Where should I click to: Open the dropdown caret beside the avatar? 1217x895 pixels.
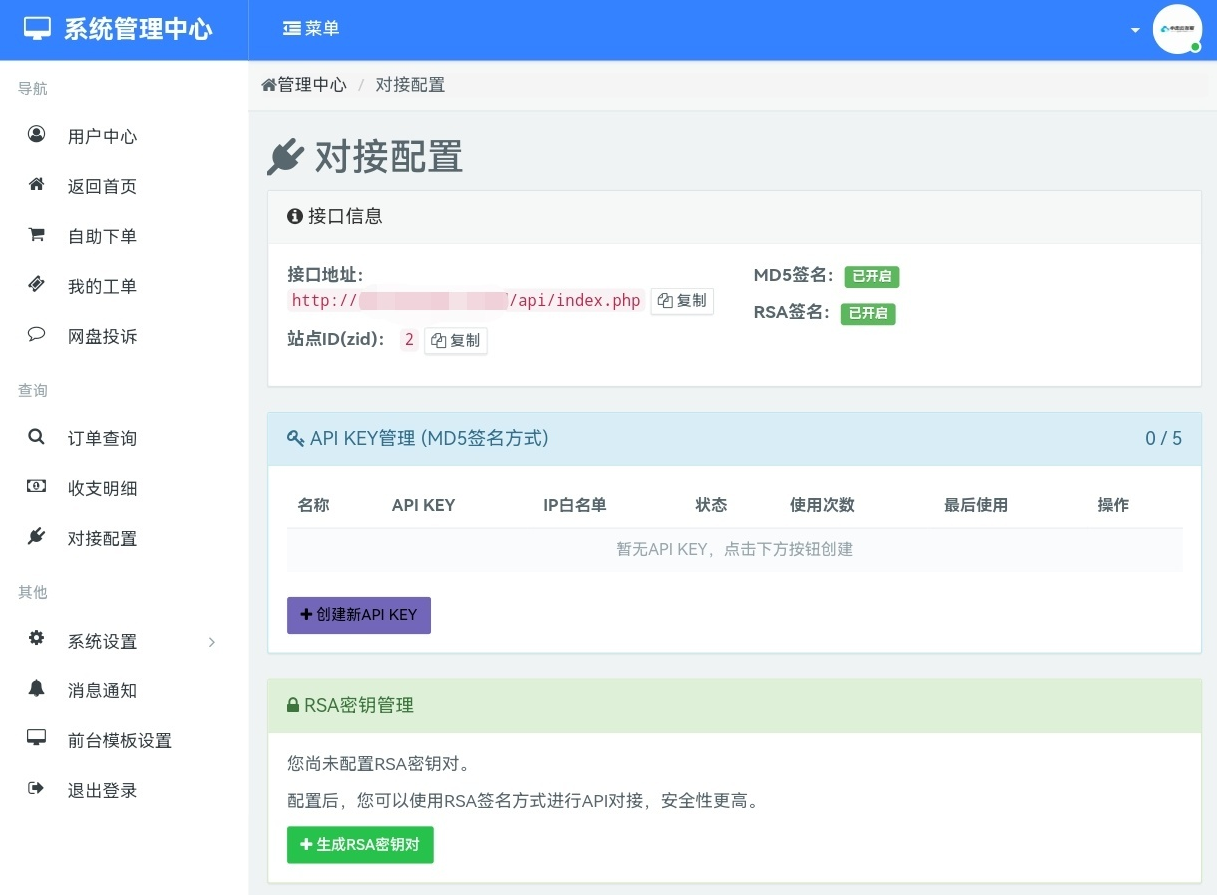click(1135, 30)
